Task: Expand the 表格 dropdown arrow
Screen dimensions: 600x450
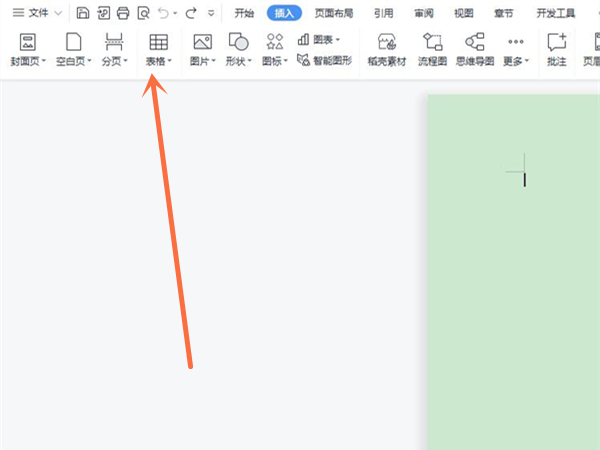Action: tap(170, 61)
